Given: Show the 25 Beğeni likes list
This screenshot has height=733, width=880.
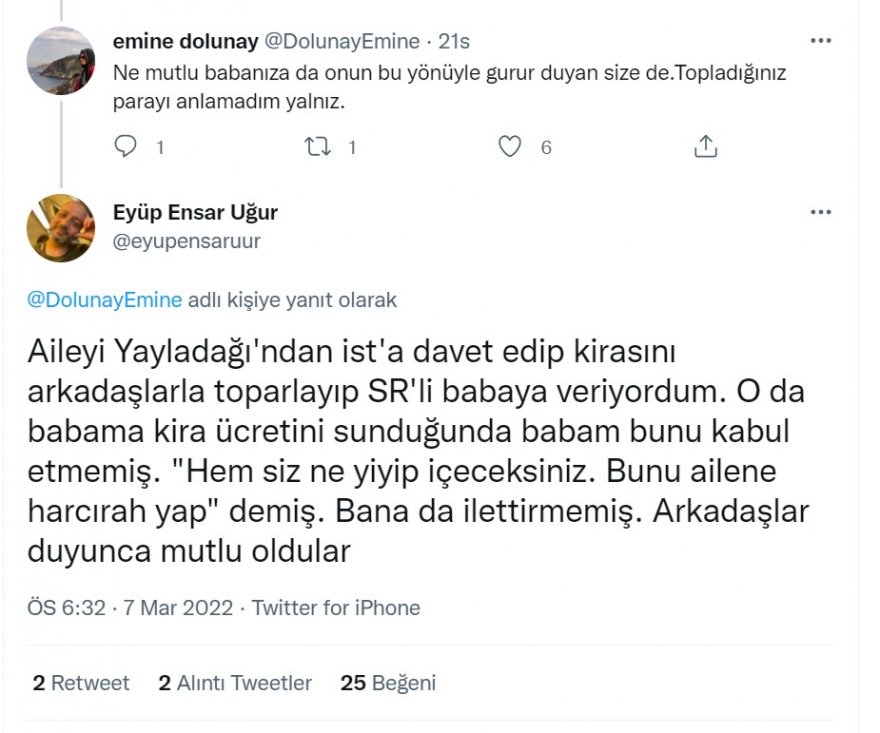Looking at the screenshot, I should click(x=388, y=683).
